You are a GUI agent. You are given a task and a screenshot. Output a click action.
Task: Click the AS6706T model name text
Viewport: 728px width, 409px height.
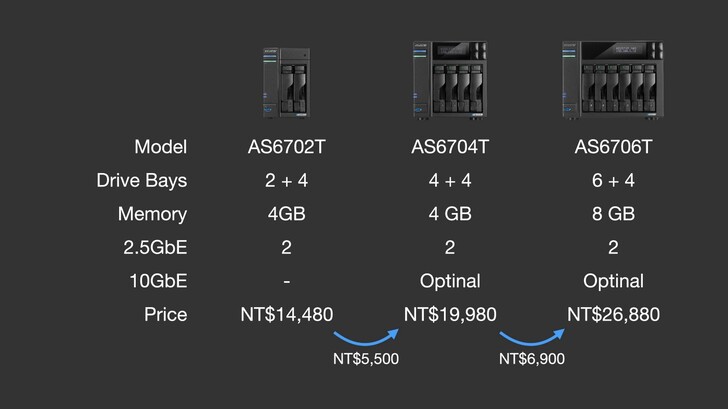coord(613,148)
